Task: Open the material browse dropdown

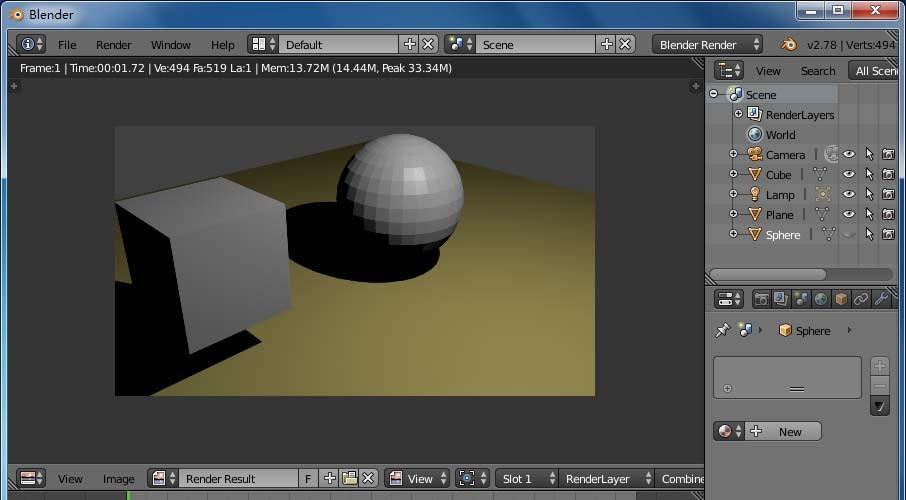Action: click(x=729, y=431)
